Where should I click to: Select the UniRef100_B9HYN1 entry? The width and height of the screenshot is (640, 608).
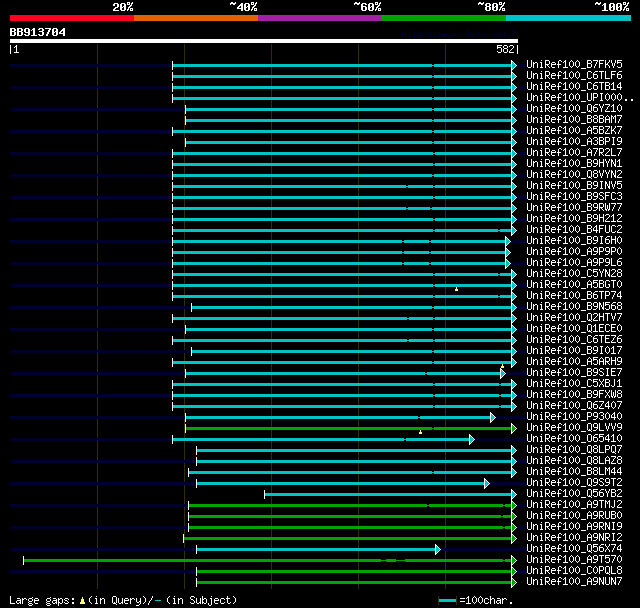574,164
